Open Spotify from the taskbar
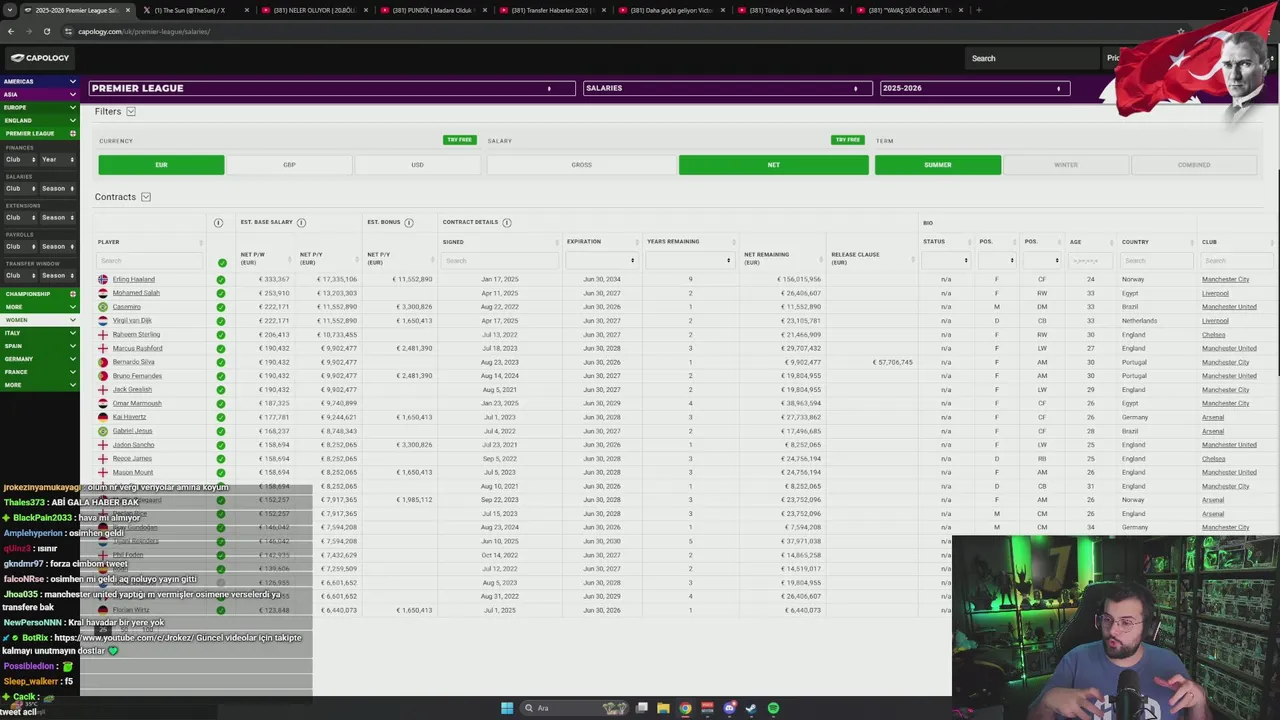 pos(773,708)
